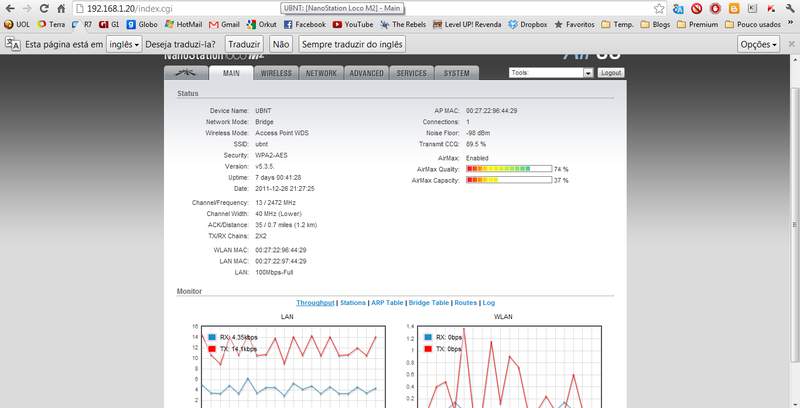Screen dimensions: 800x408
Task: Open the R7 bookmark
Action: tap(82, 24)
